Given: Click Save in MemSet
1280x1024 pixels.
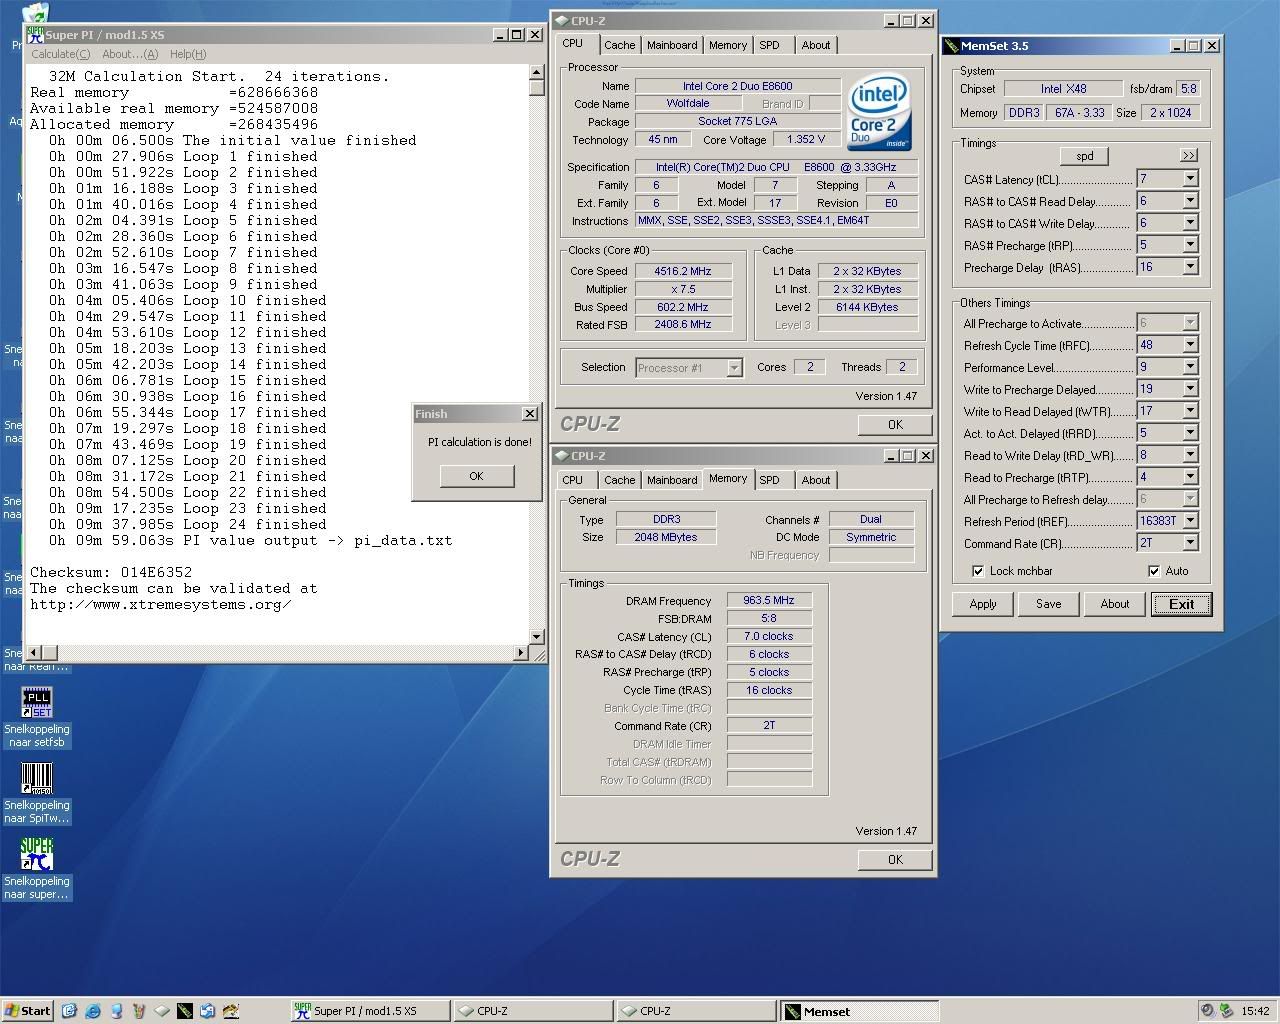Looking at the screenshot, I should click(1049, 604).
